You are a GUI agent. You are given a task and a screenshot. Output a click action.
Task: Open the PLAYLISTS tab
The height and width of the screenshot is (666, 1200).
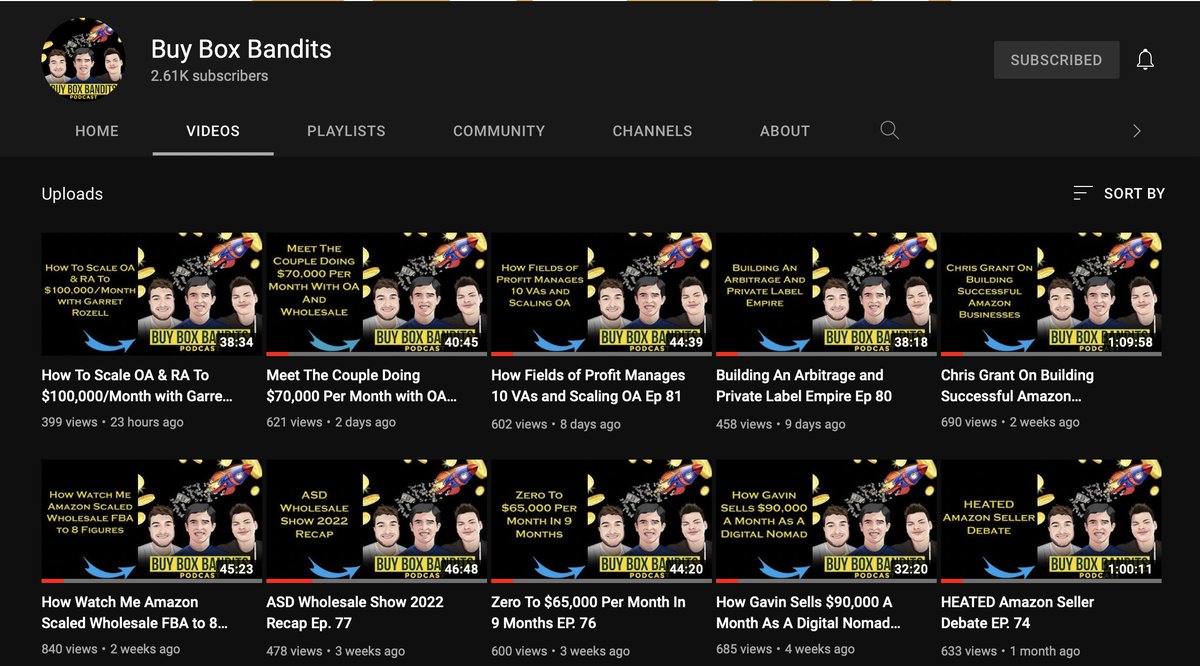(x=346, y=131)
